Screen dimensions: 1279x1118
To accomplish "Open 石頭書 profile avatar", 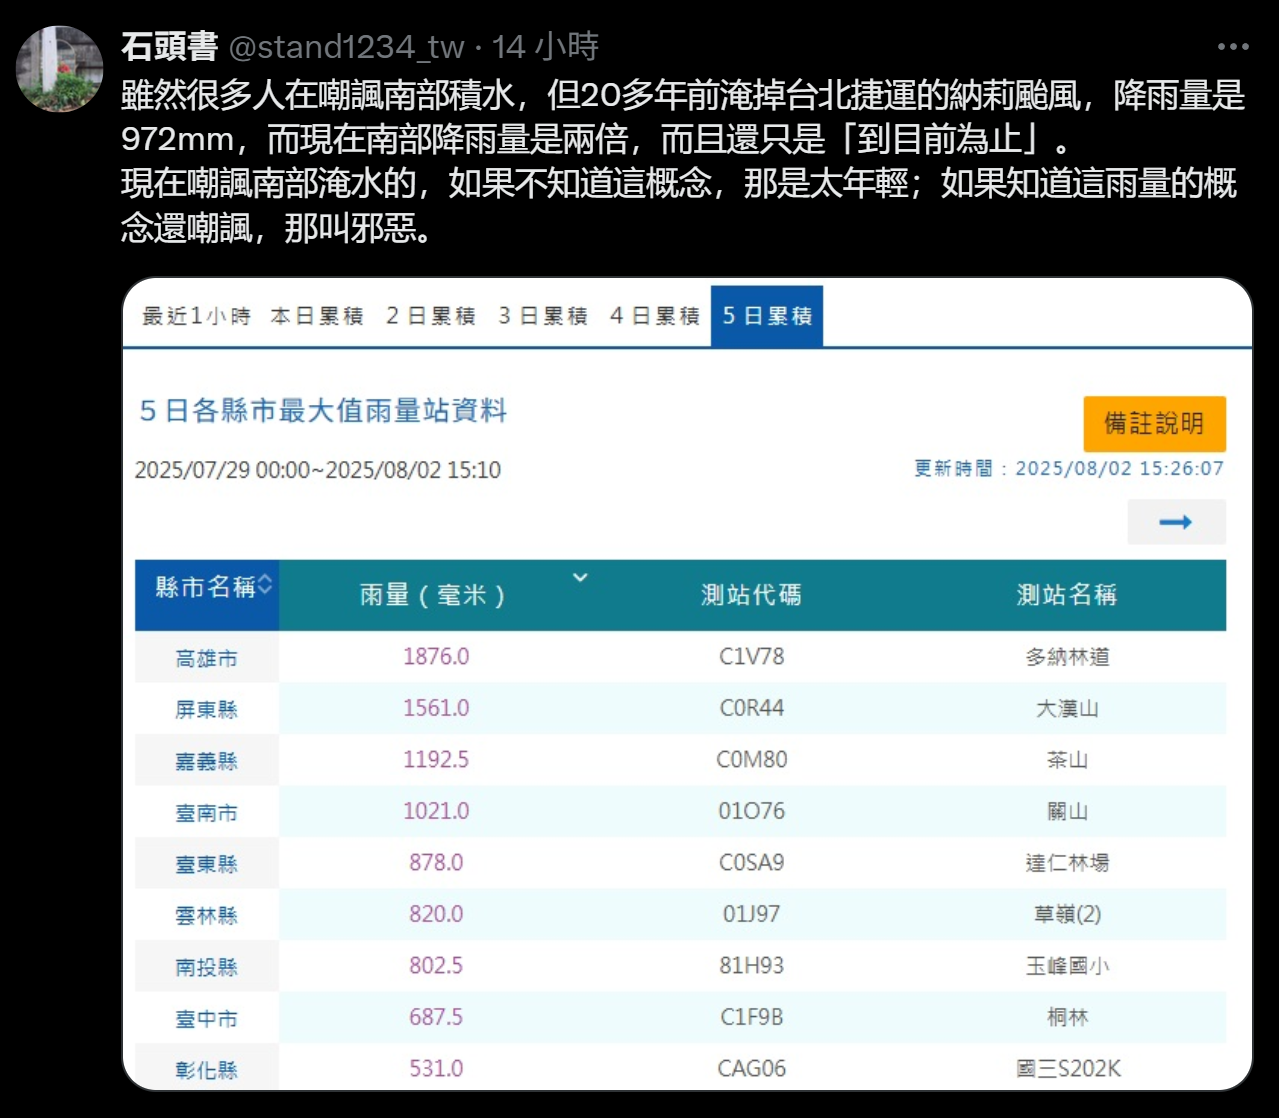I will click(x=60, y=68).
